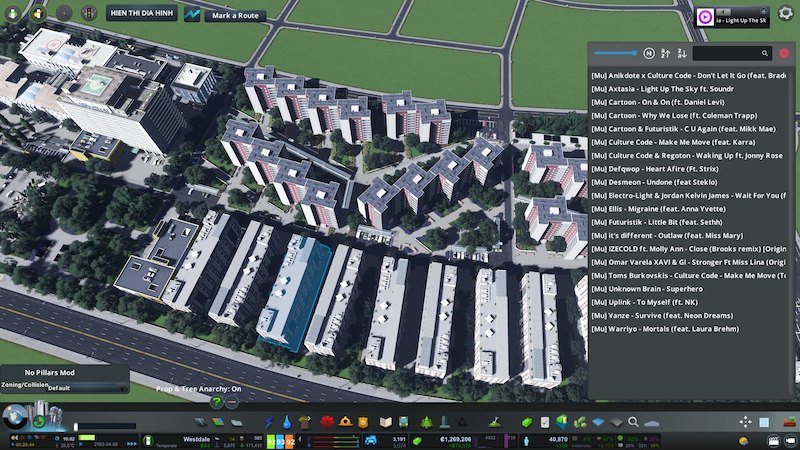Sort the song list Z to A descending
The height and width of the screenshot is (450, 800).
pos(682,53)
